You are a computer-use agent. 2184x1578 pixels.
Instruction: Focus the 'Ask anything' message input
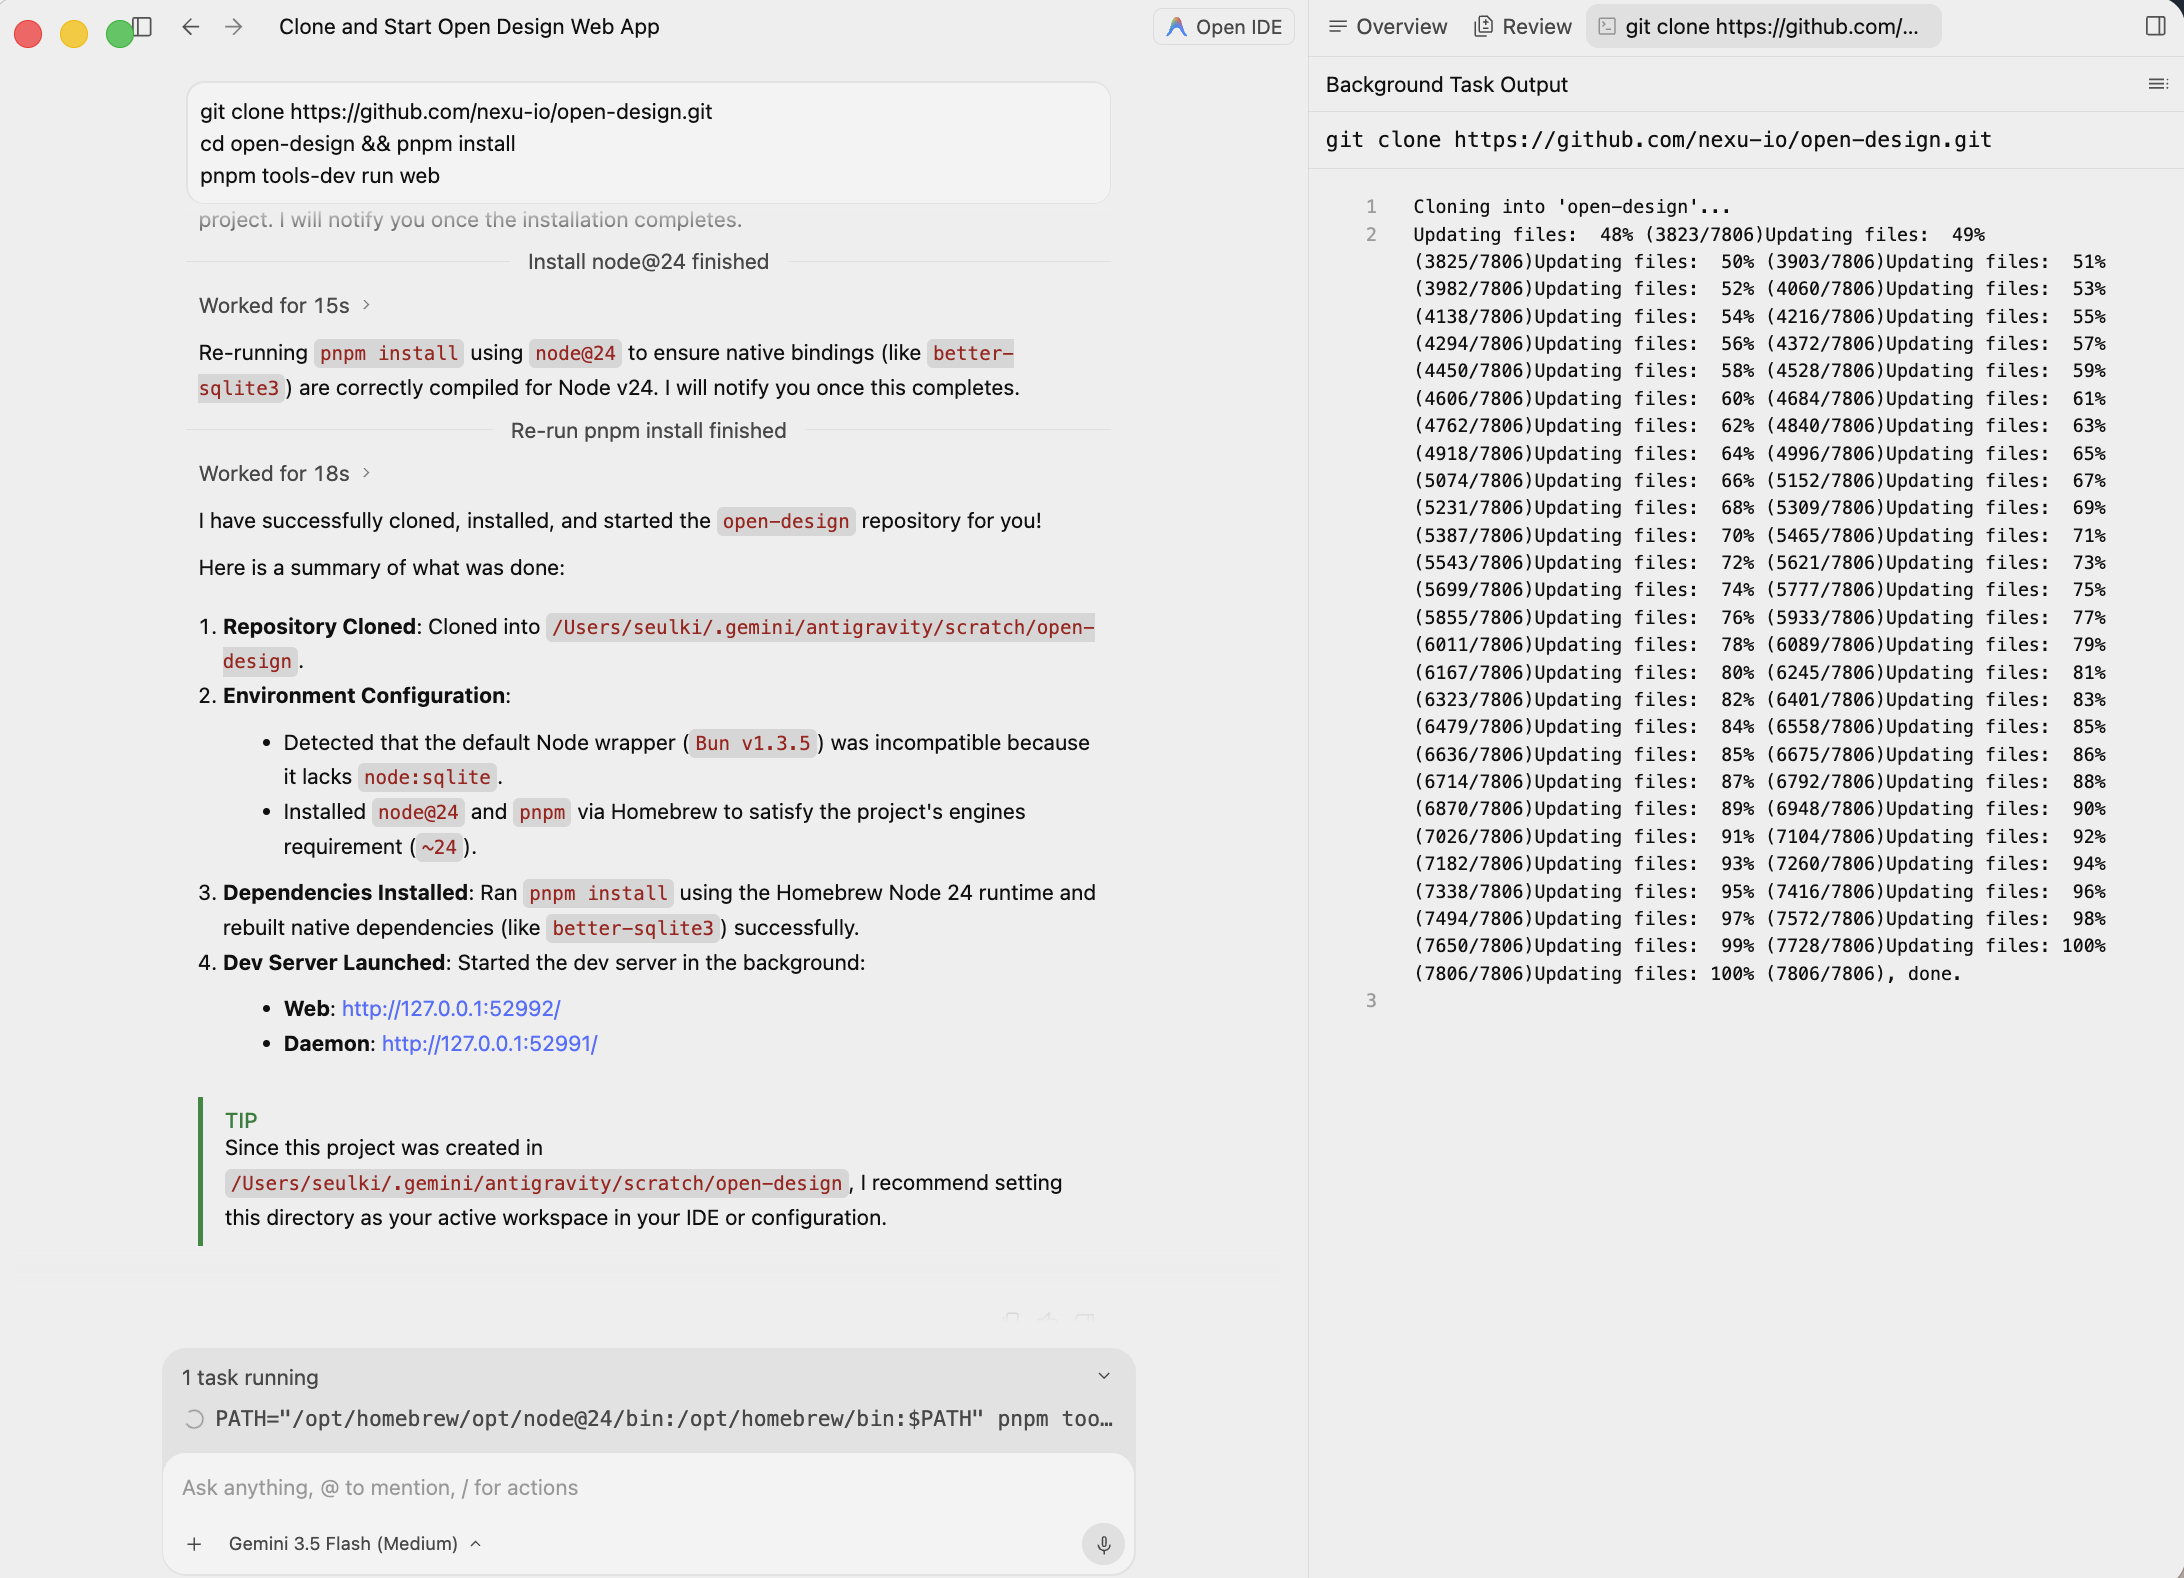tap(648, 1488)
